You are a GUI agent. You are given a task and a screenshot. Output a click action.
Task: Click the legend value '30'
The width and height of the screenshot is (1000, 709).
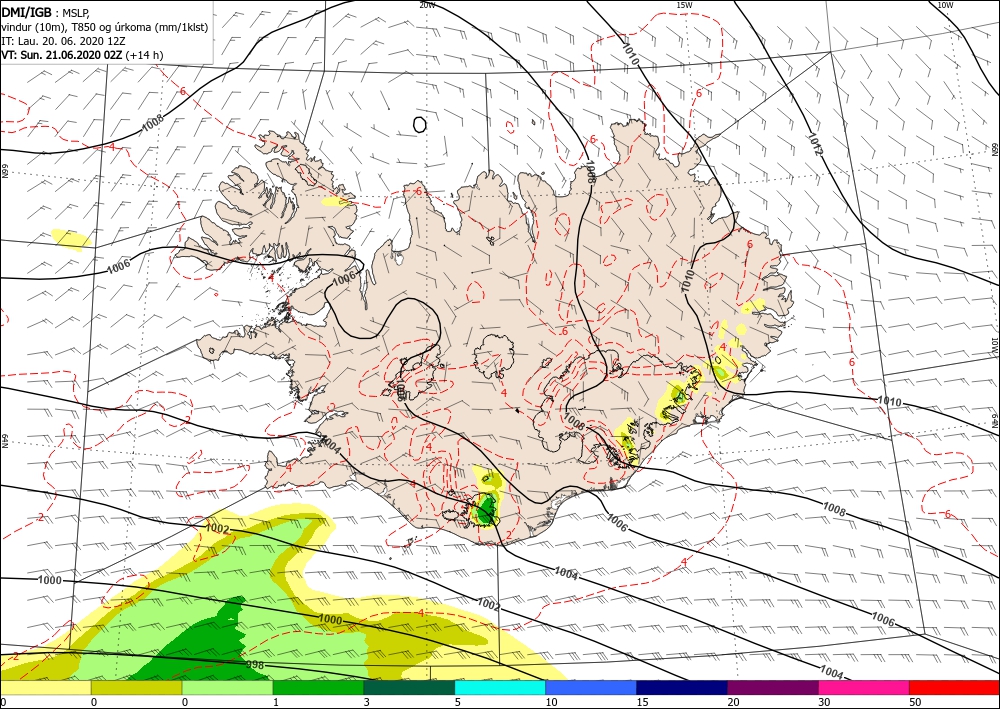click(824, 702)
